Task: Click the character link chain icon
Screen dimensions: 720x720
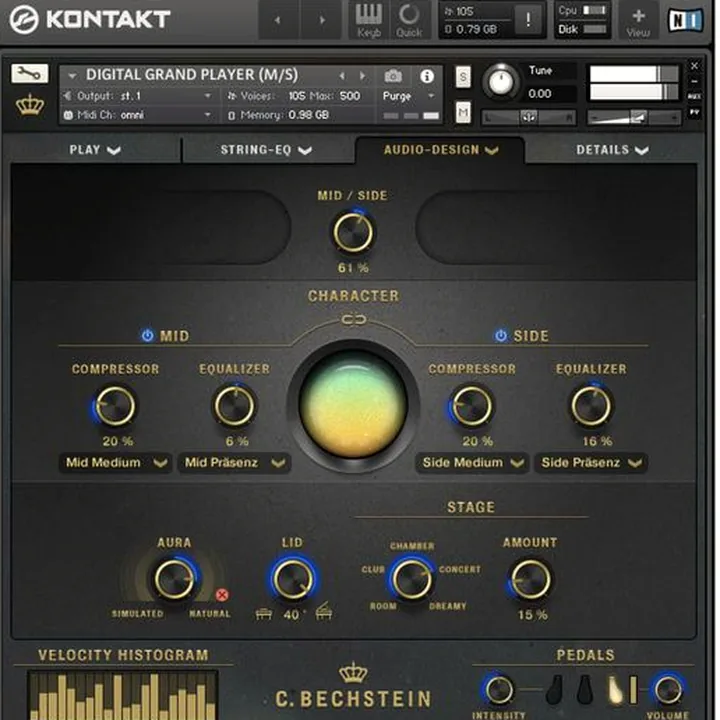Action: [x=354, y=320]
